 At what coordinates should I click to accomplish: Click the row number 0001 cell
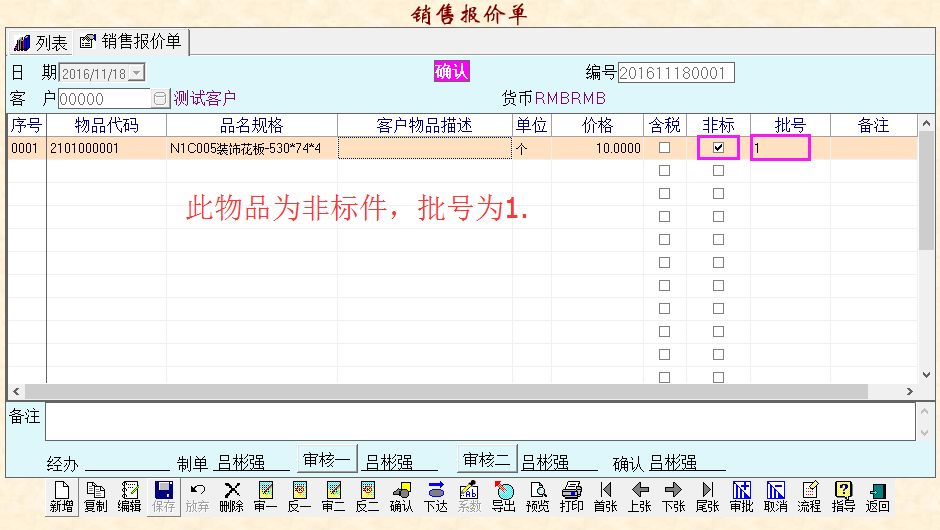tap(27, 148)
